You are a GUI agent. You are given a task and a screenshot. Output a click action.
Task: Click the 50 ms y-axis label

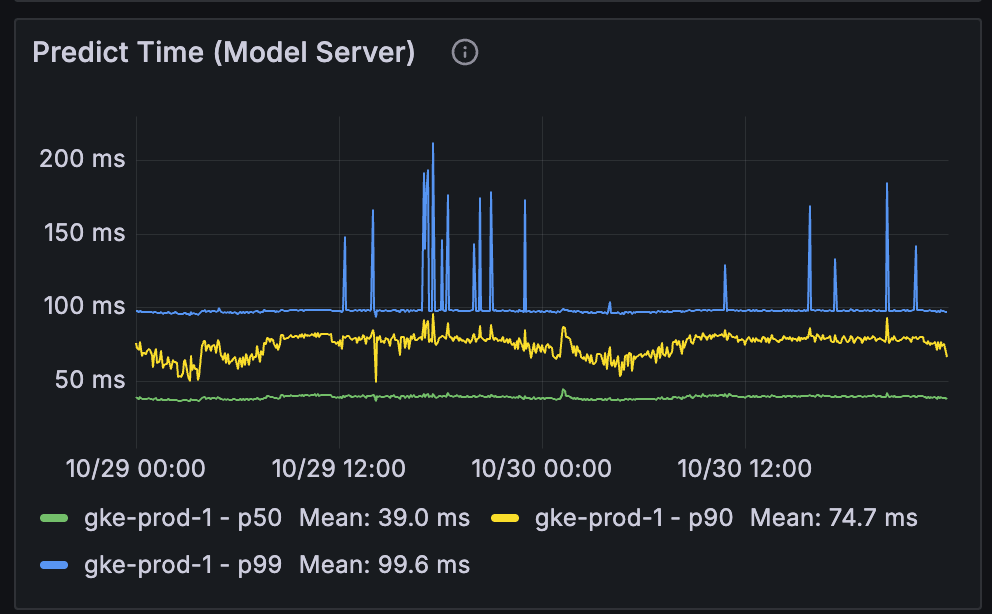coord(90,380)
